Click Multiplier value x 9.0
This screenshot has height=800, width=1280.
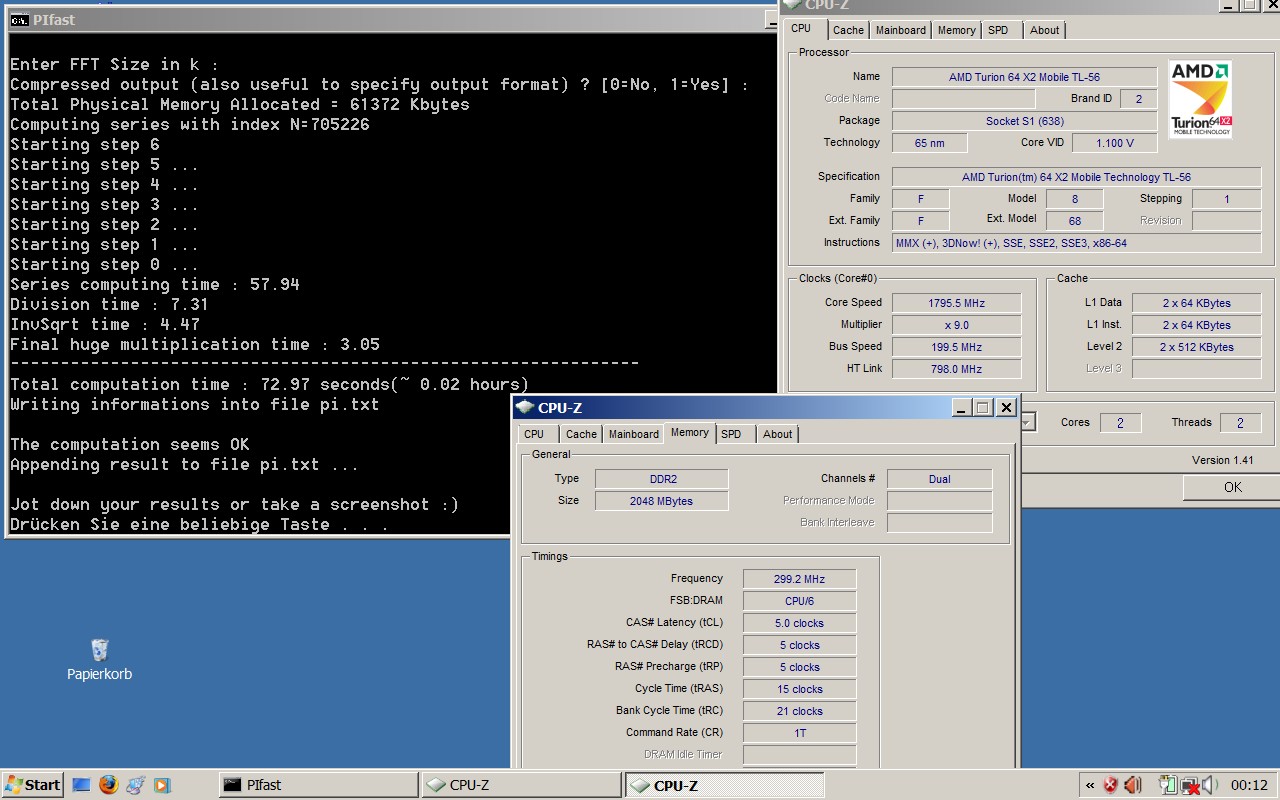(x=955, y=325)
